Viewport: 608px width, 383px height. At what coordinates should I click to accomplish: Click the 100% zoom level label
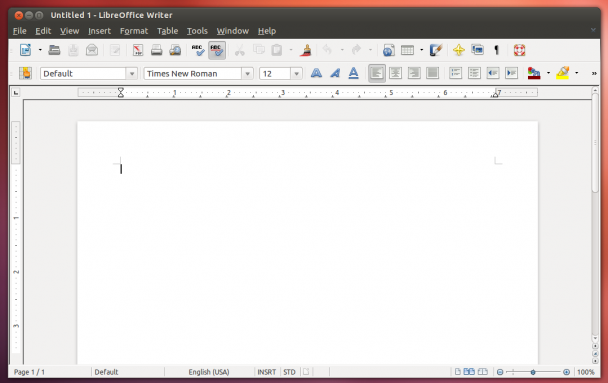tap(586, 372)
